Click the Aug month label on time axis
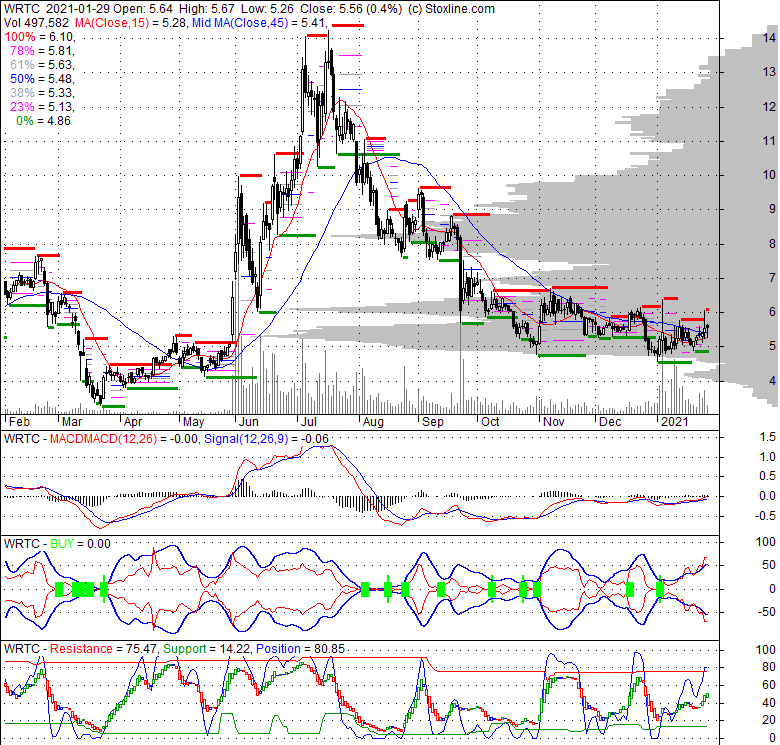Viewport: 780px width, 745px height. pos(373,422)
